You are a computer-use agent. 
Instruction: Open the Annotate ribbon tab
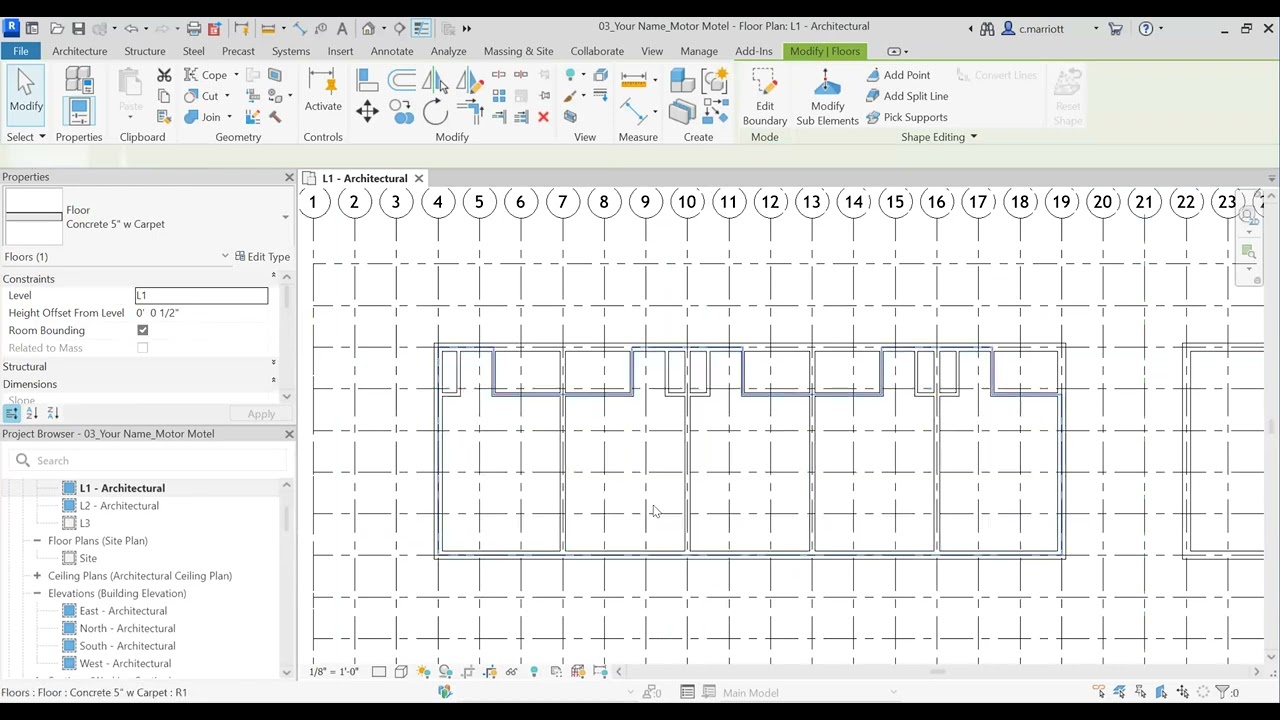[x=392, y=51]
